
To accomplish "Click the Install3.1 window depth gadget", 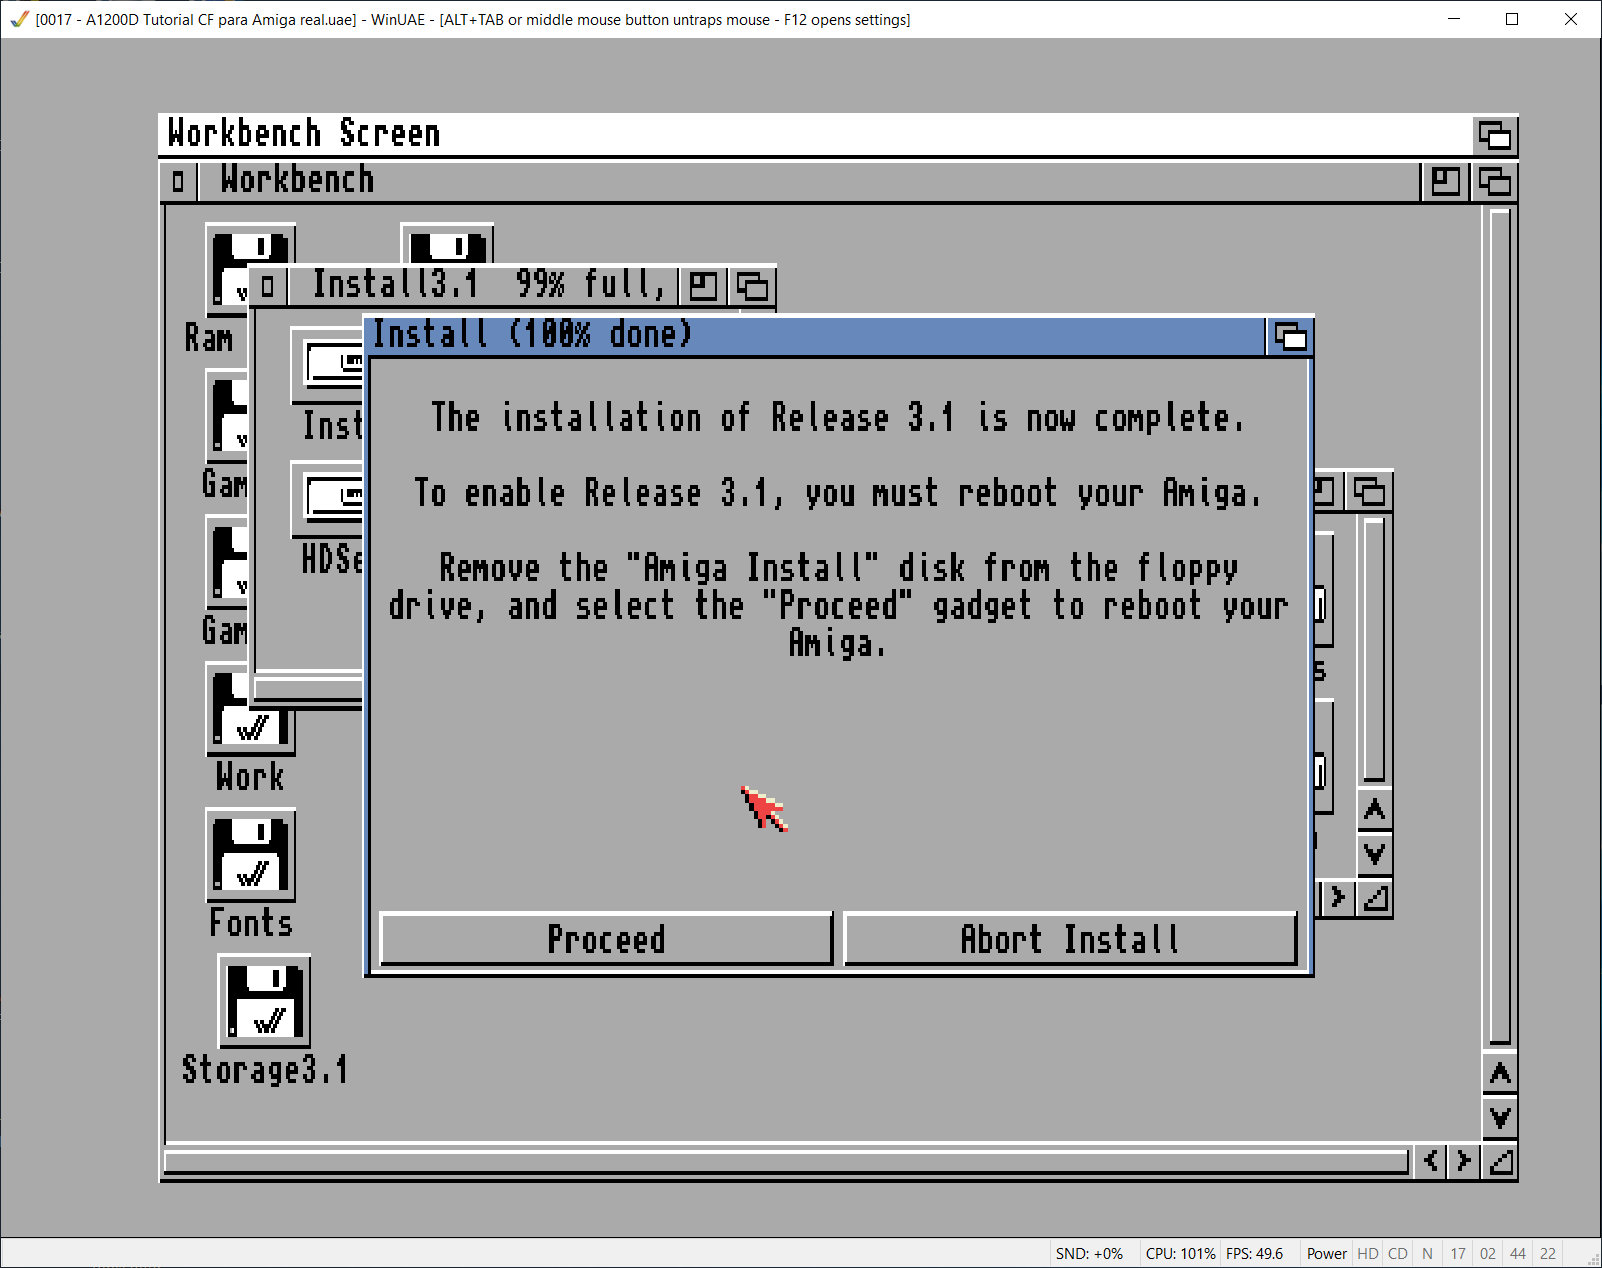I will point(752,287).
